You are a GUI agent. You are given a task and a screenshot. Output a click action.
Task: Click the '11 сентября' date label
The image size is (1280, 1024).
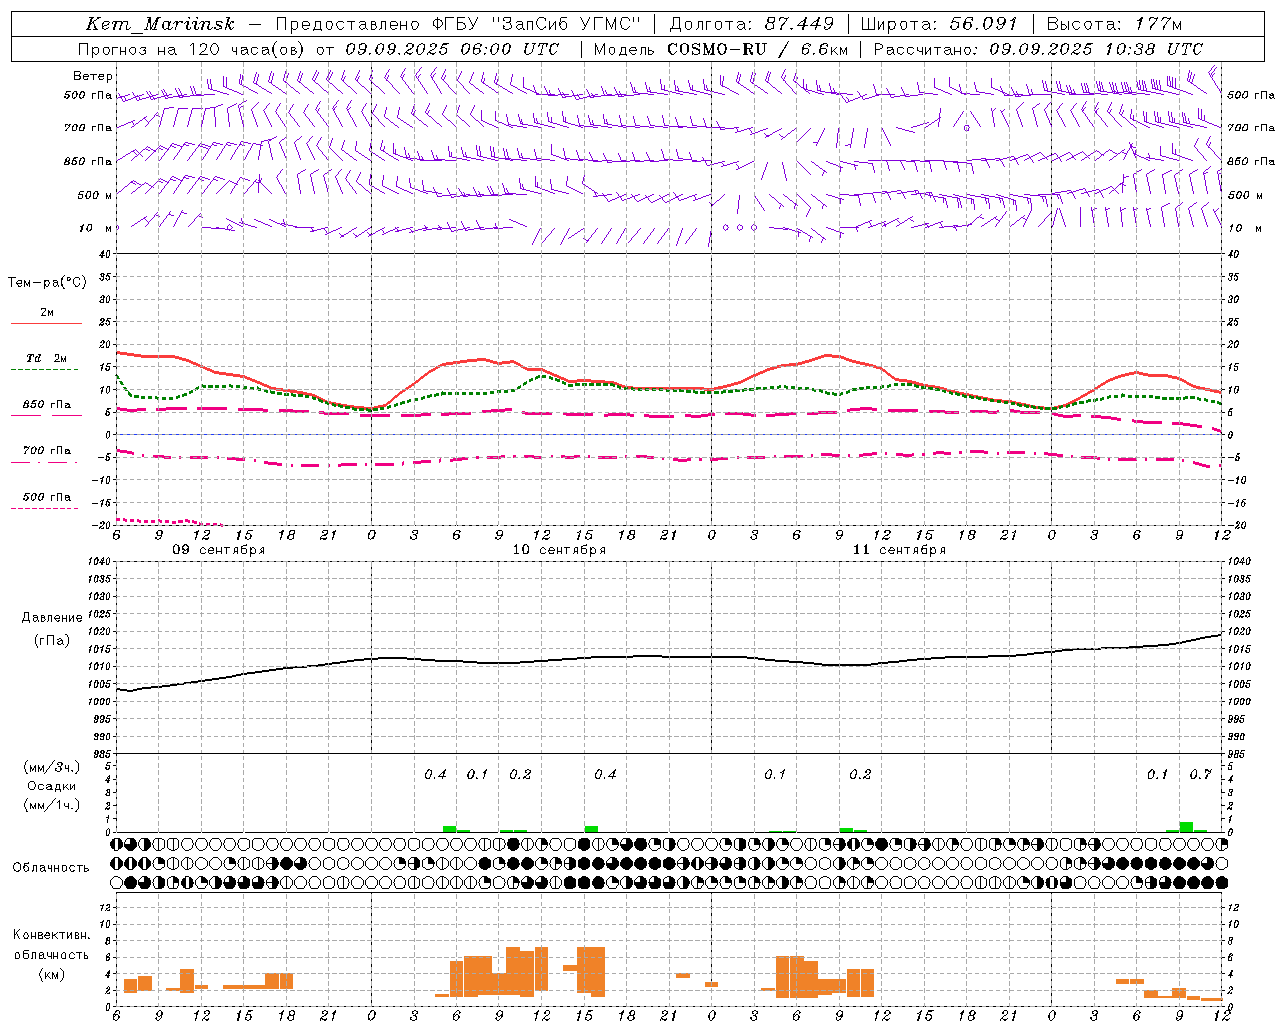click(x=899, y=550)
